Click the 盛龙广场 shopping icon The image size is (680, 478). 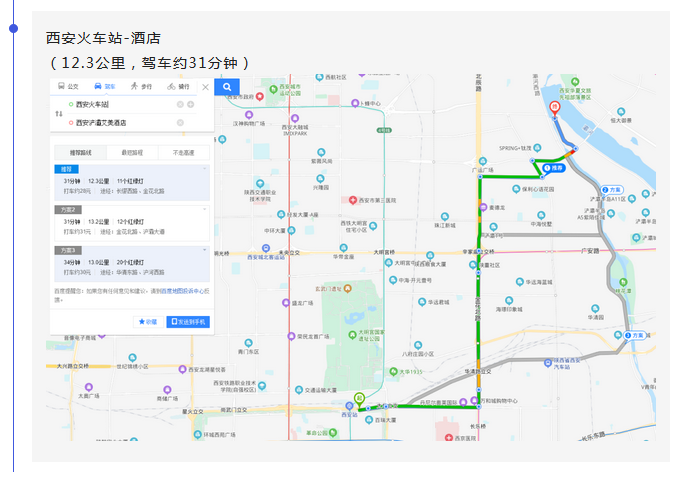286,303
